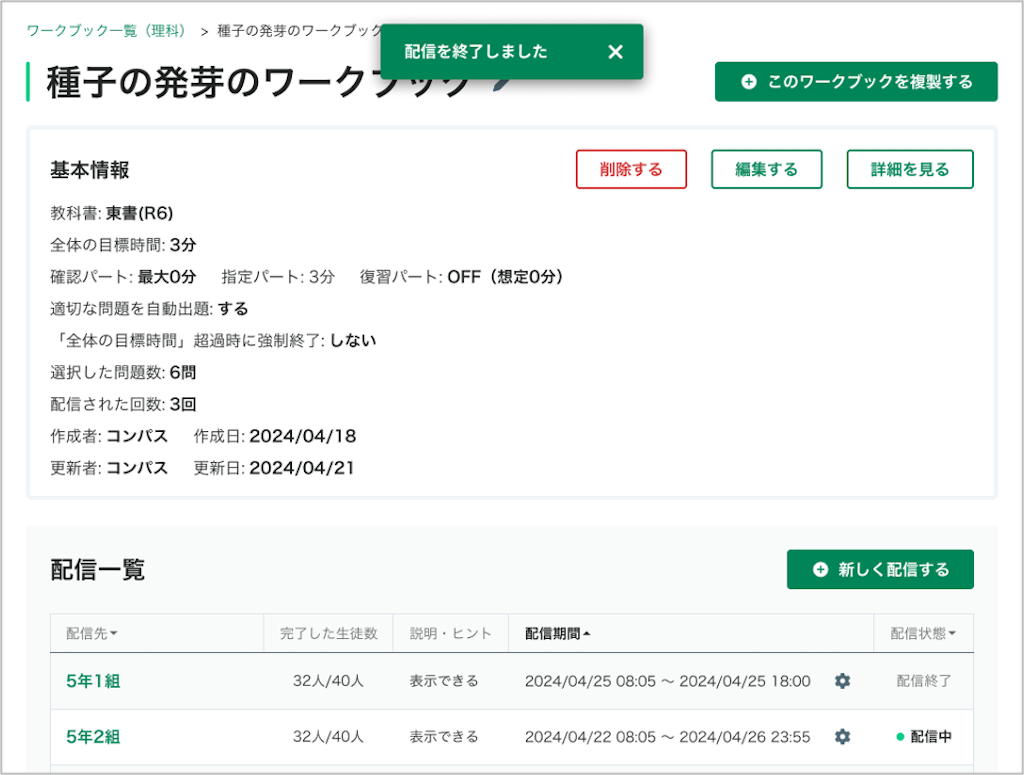This screenshot has width=1024, height=775.
Task: Click 表示できる in 5年2組 row
Action: point(443,736)
